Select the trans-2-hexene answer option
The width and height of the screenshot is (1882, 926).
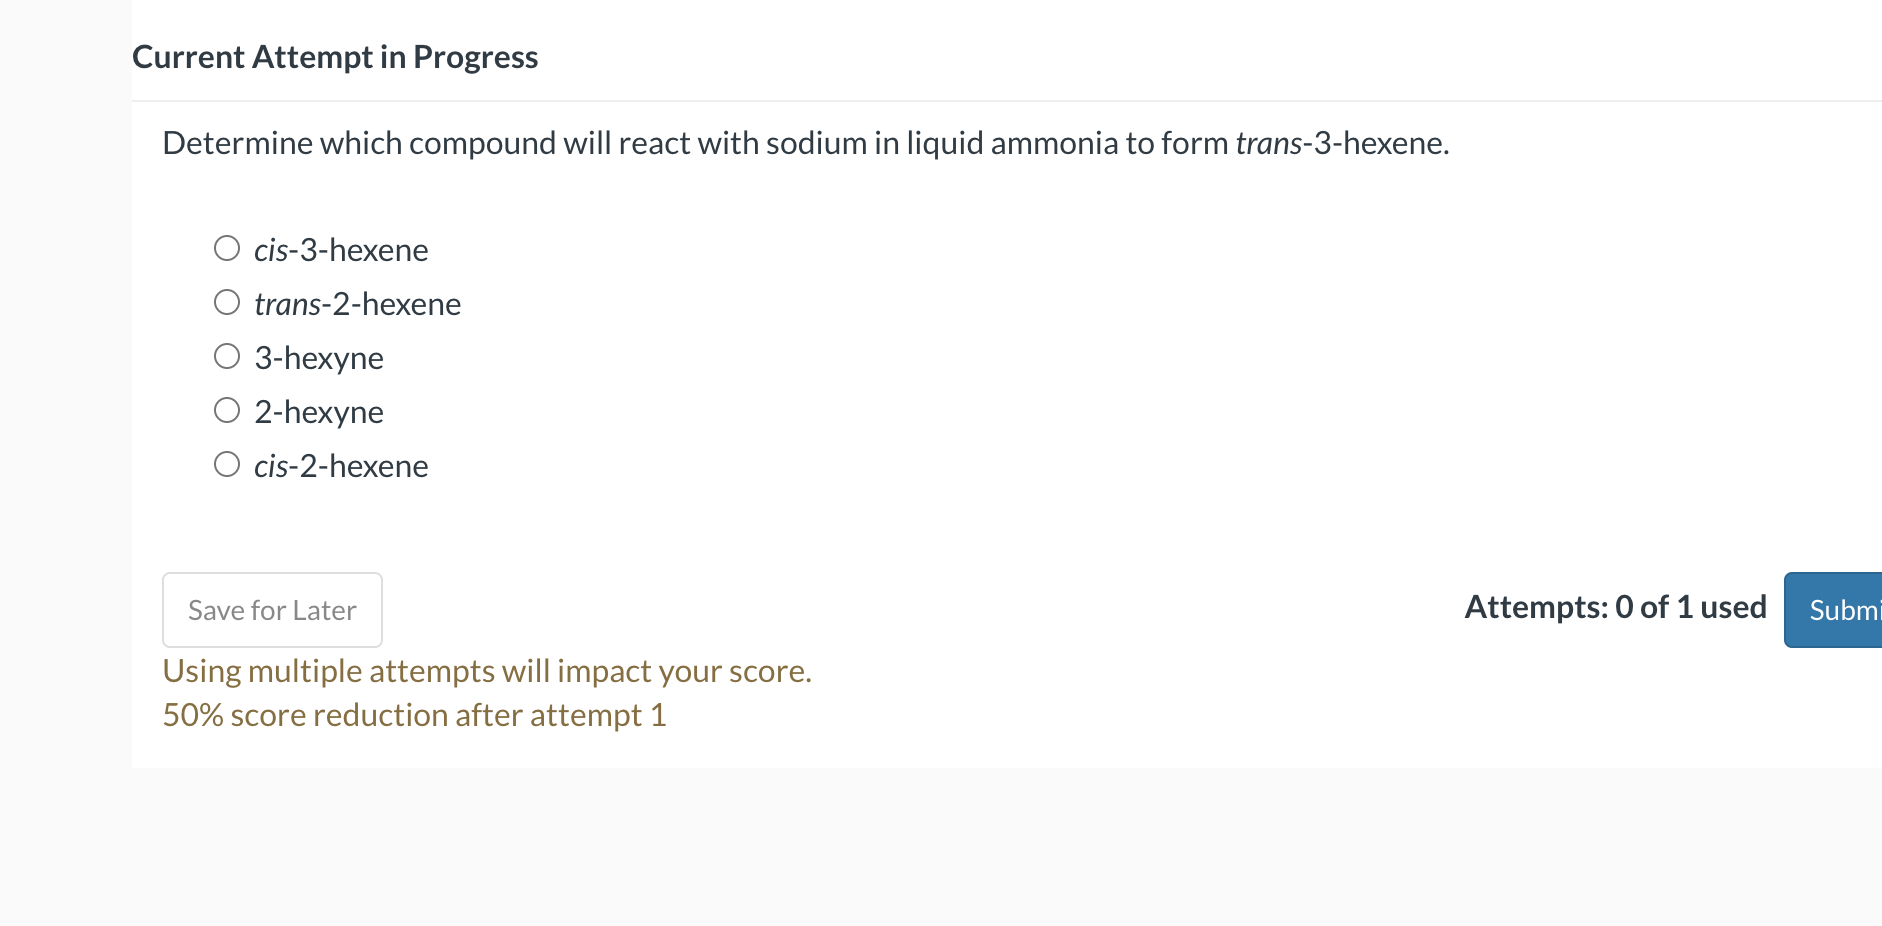[227, 301]
